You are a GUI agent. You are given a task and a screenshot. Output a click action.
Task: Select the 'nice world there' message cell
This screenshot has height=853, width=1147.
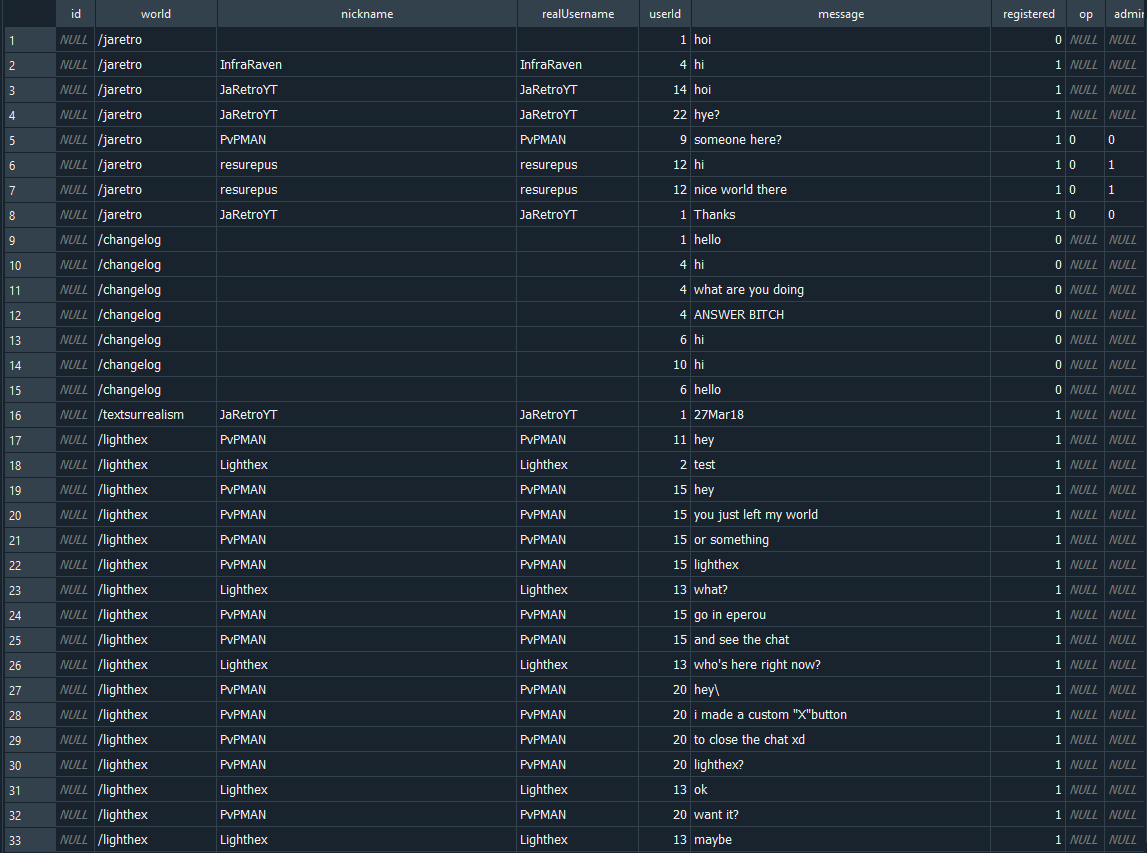click(740, 190)
